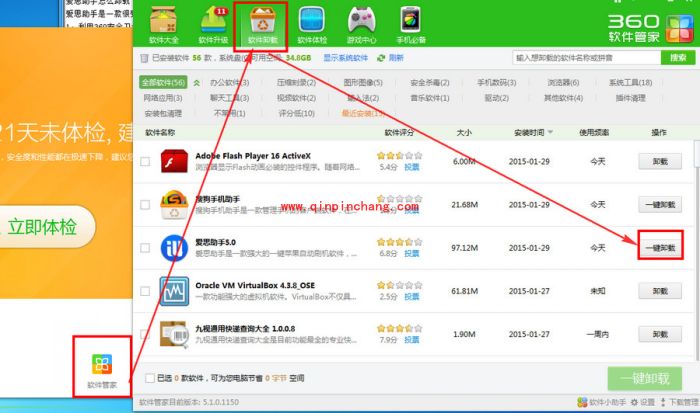
Task: Select the 系统工具(18) category
Action: [630, 83]
